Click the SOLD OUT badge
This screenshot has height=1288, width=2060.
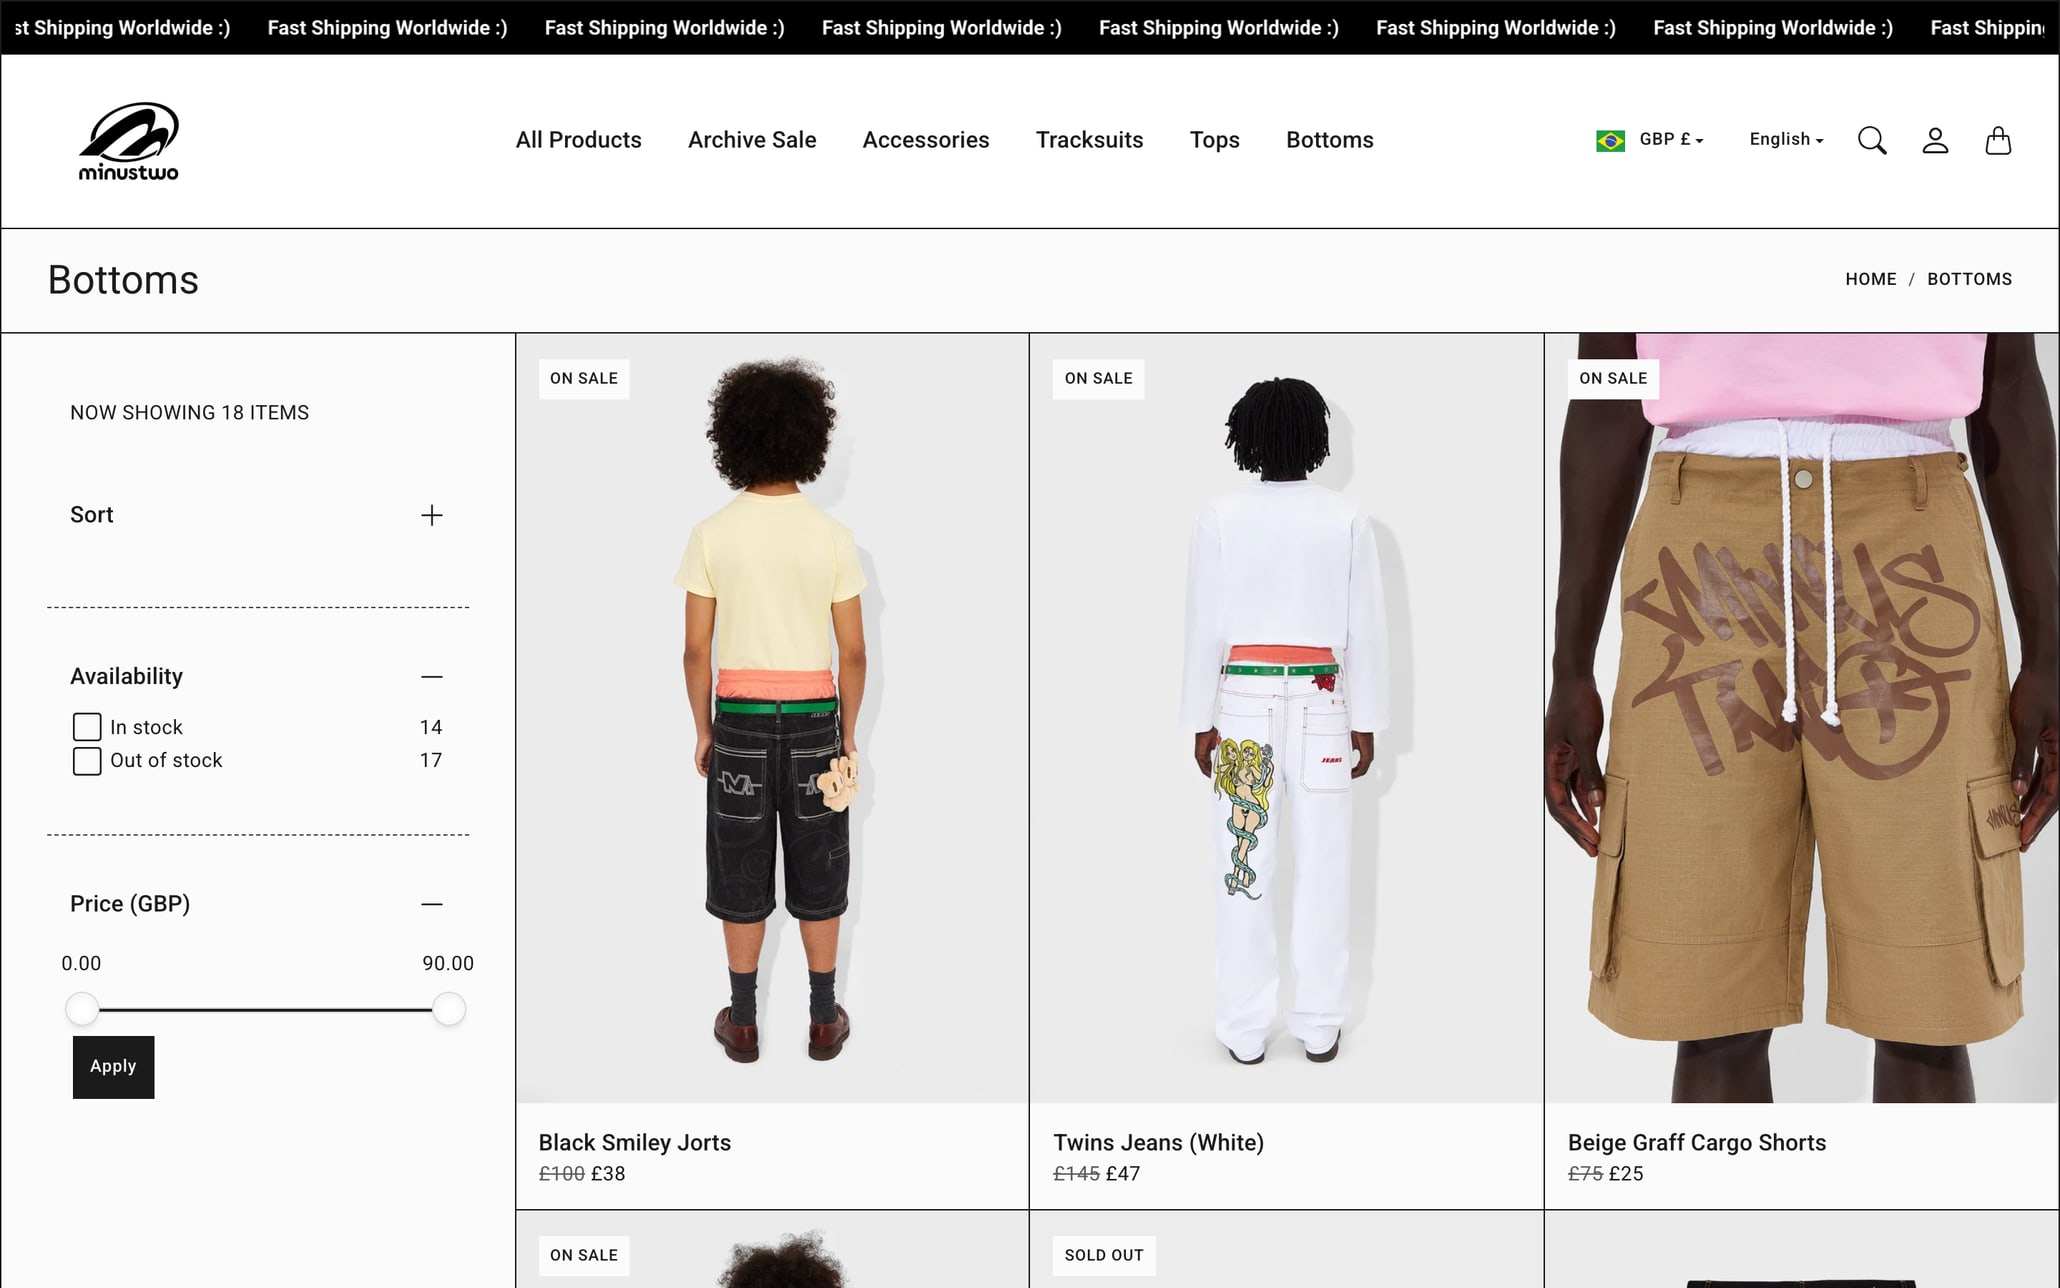(x=1104, y=1255)
